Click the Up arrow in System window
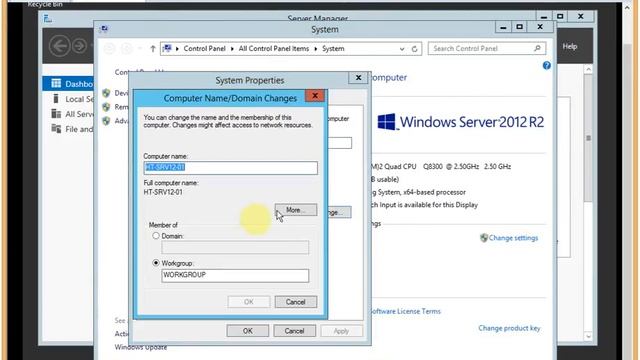The width and height of the screenshot is (640, 360). [x=153, y=49]
